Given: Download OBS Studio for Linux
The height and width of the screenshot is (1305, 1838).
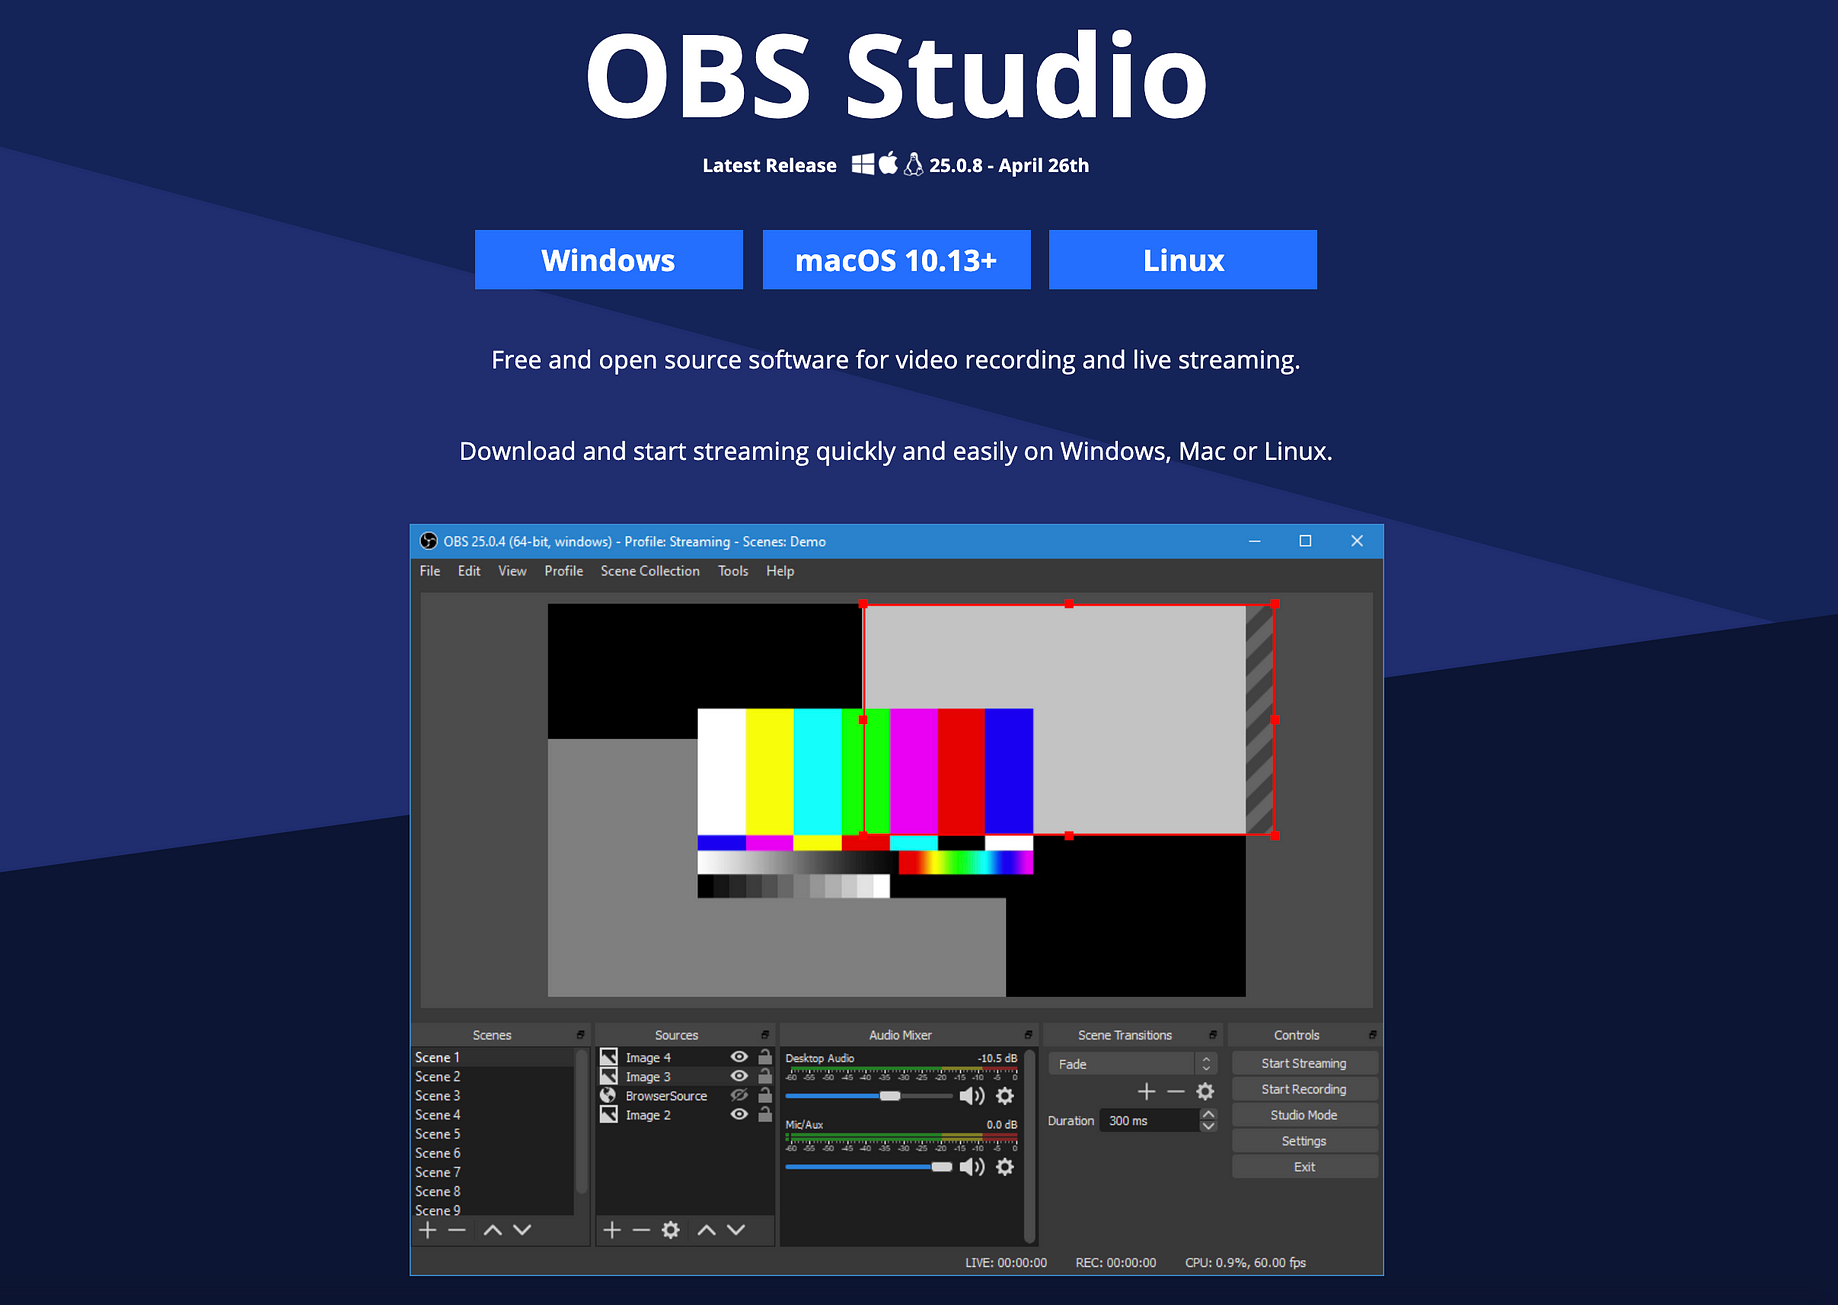Looking at the screenshot, I should tap(1183, 260).
